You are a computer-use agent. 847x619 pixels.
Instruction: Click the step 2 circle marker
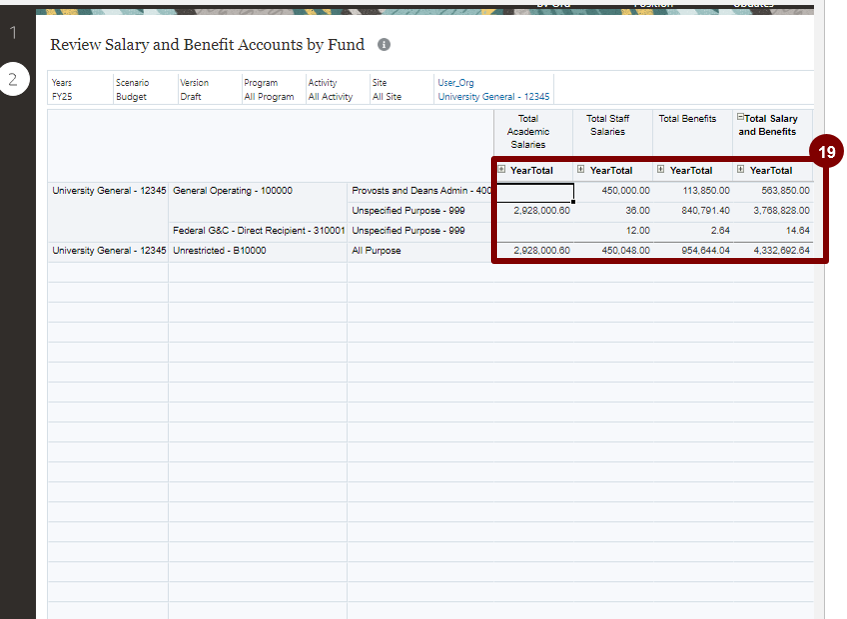coord(13,80)
